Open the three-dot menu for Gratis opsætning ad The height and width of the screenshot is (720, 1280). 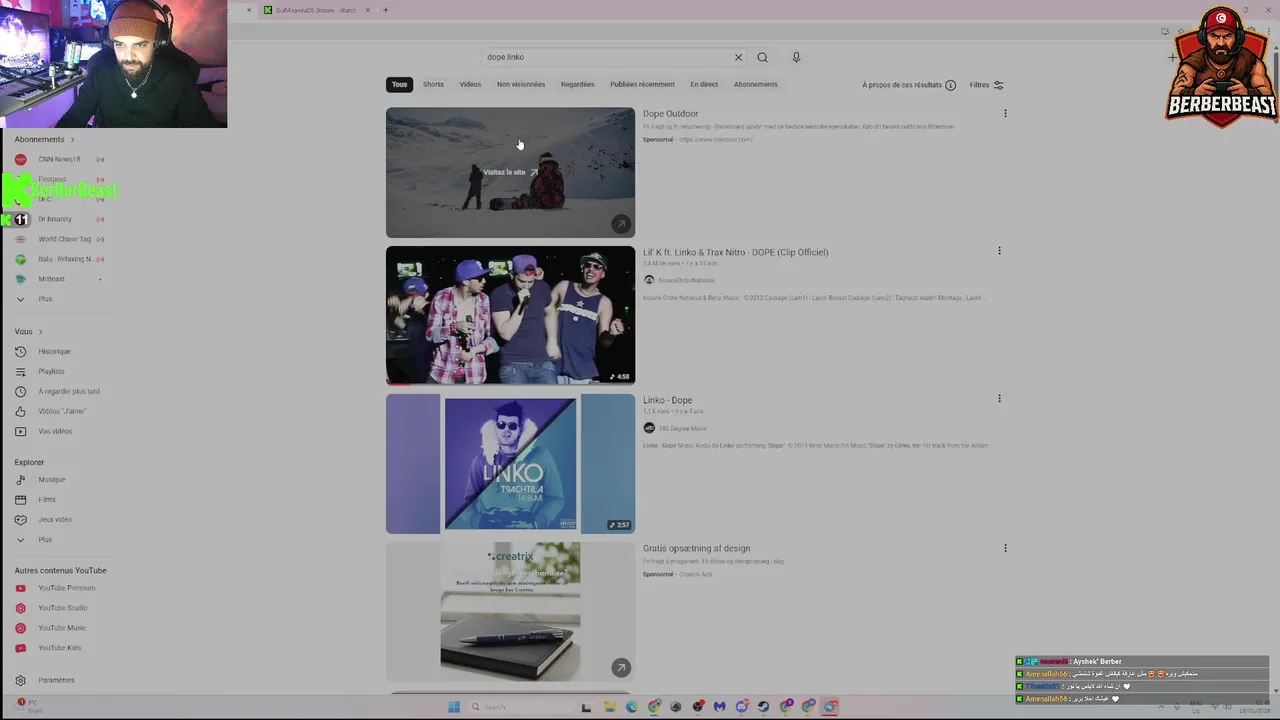click(x=1005, y=548)
